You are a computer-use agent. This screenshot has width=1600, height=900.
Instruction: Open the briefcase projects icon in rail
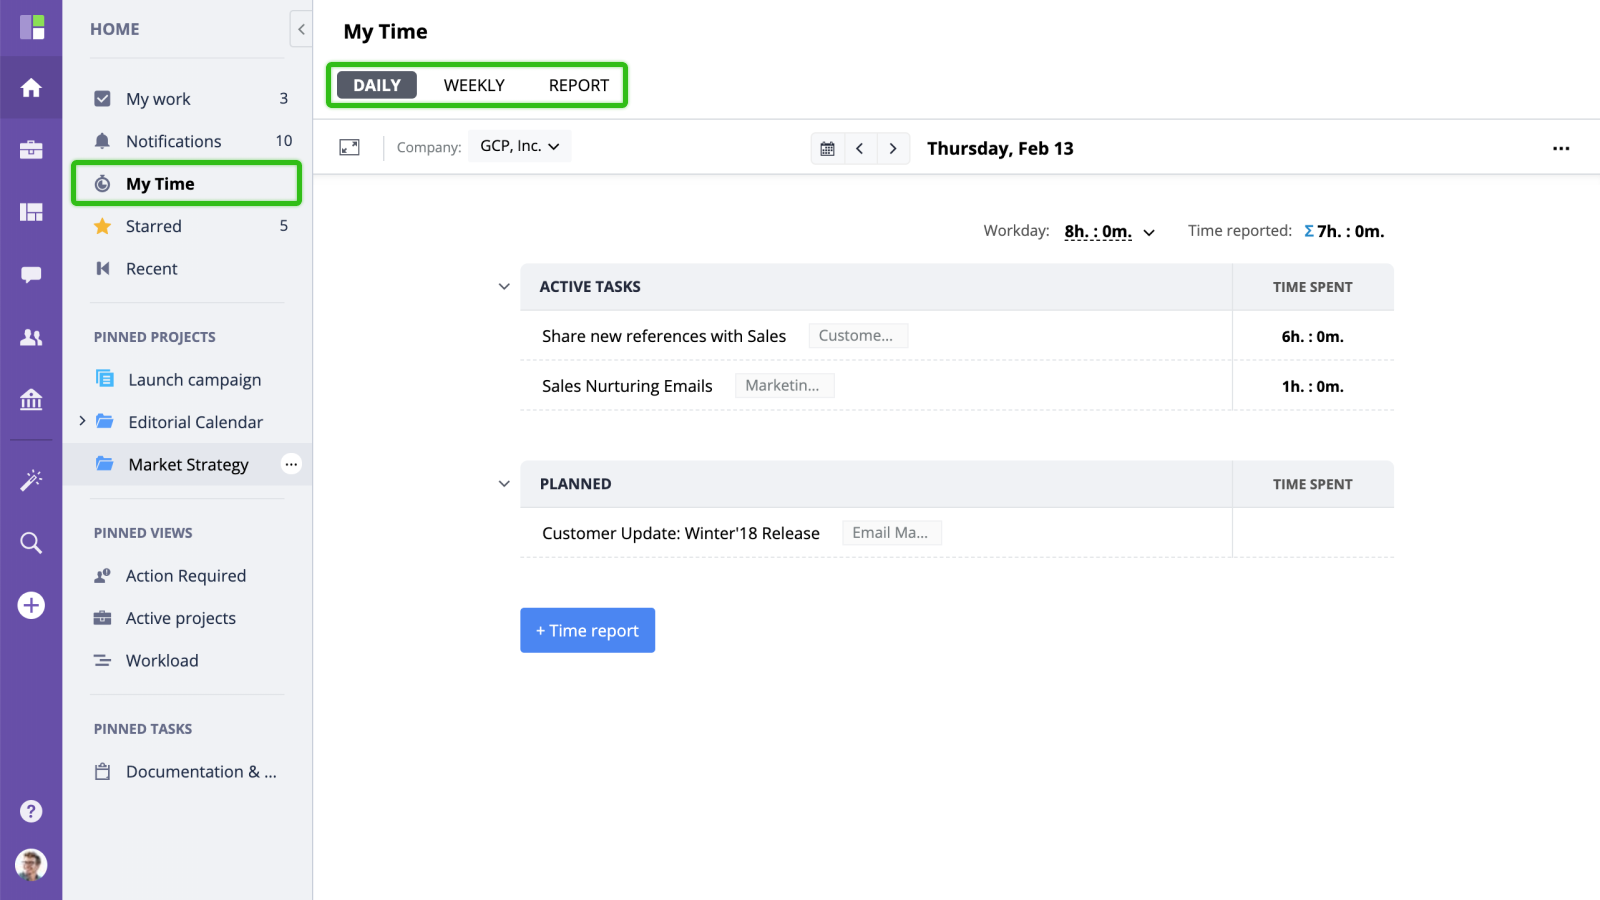pyautogui.click(x=31, y=150)
